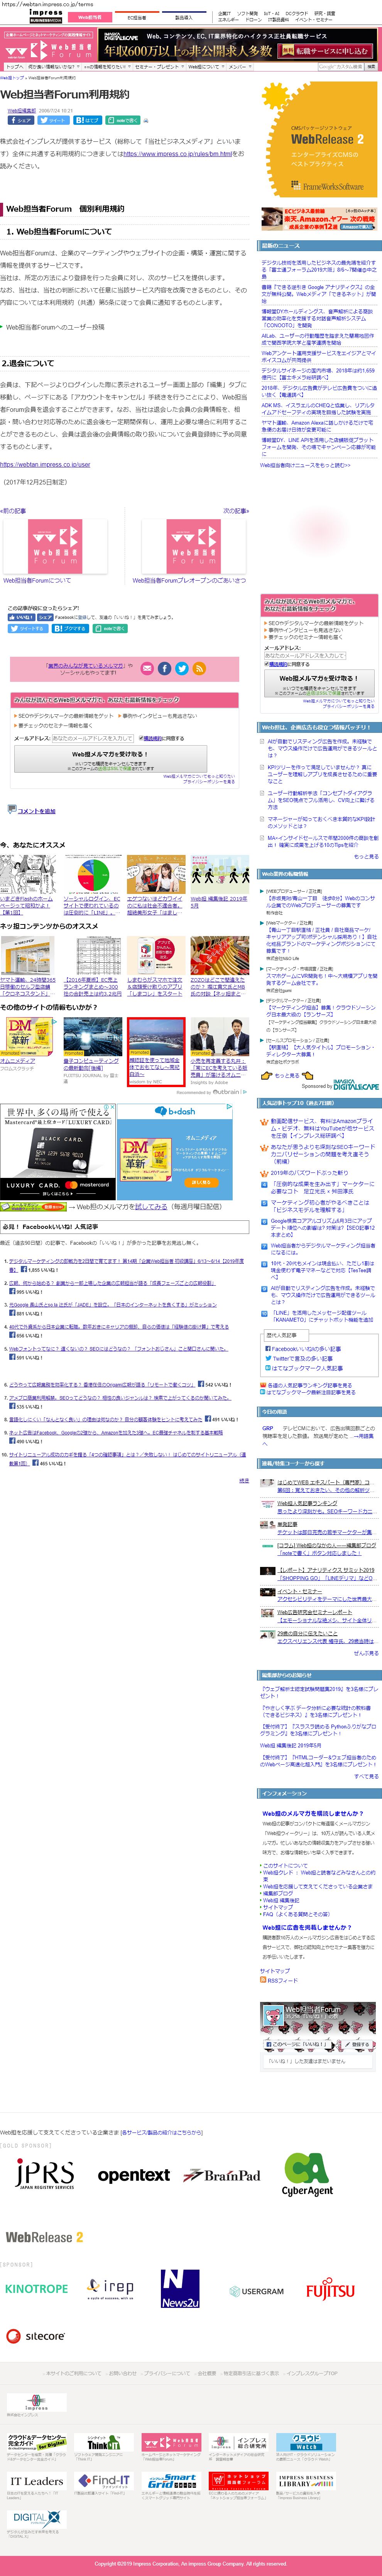
Task: Click the top webで聴く button
Action: (x=123, y=120)
